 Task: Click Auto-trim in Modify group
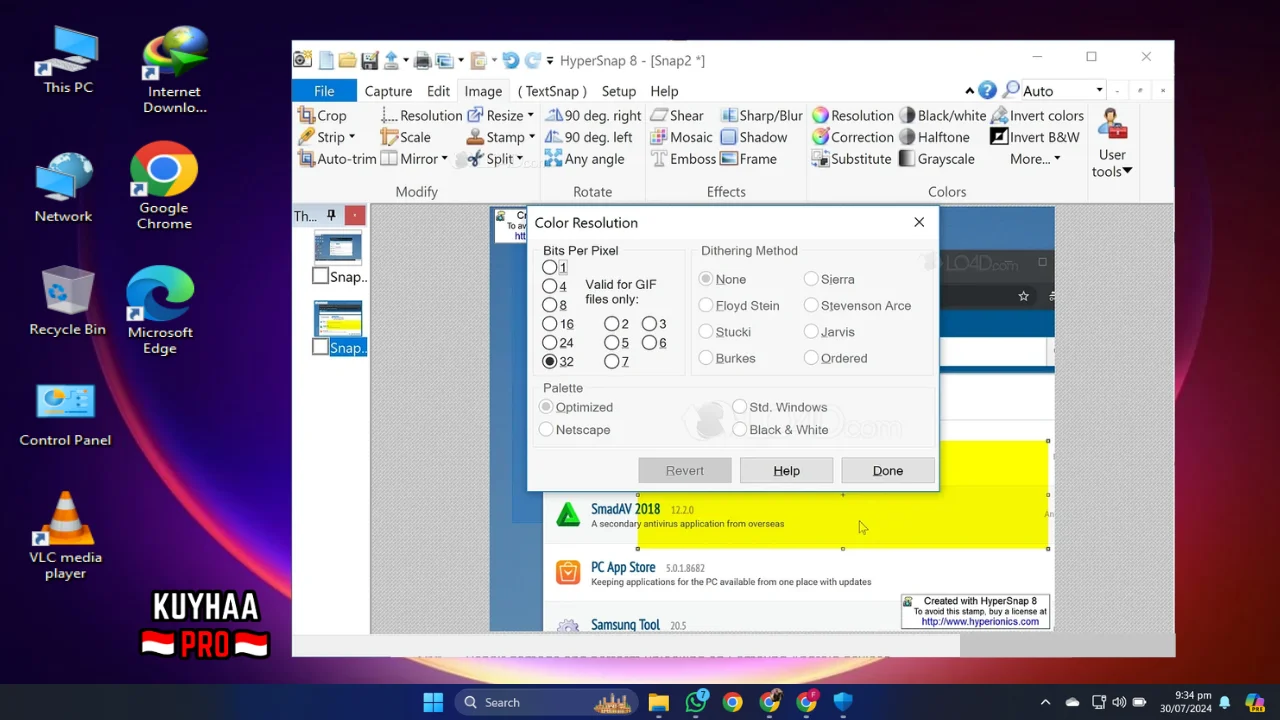click(x=337, y=159)
